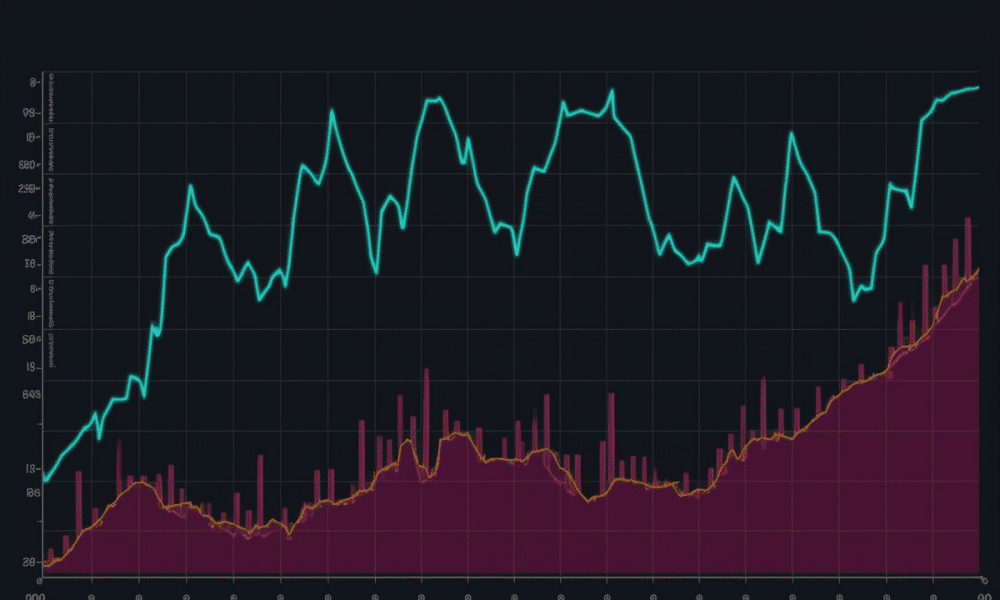This screenshot has height=600, width=1000.
Task: Click the top y-axis label "0"
Action: coord(33,83)
